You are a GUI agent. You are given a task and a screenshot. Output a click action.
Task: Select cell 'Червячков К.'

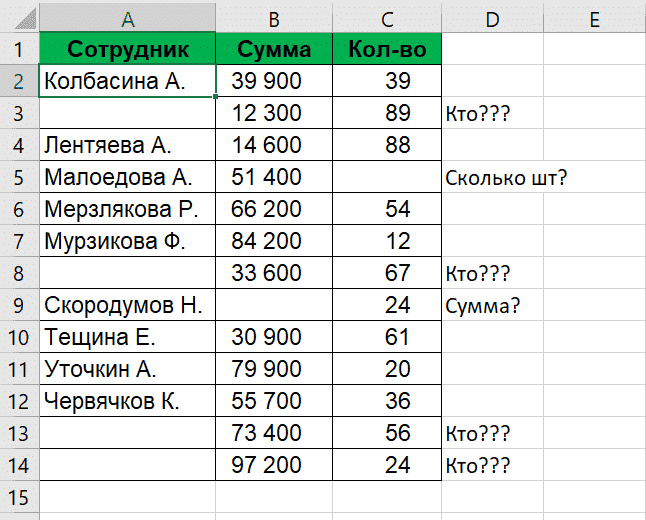click(x=128, y=401)
